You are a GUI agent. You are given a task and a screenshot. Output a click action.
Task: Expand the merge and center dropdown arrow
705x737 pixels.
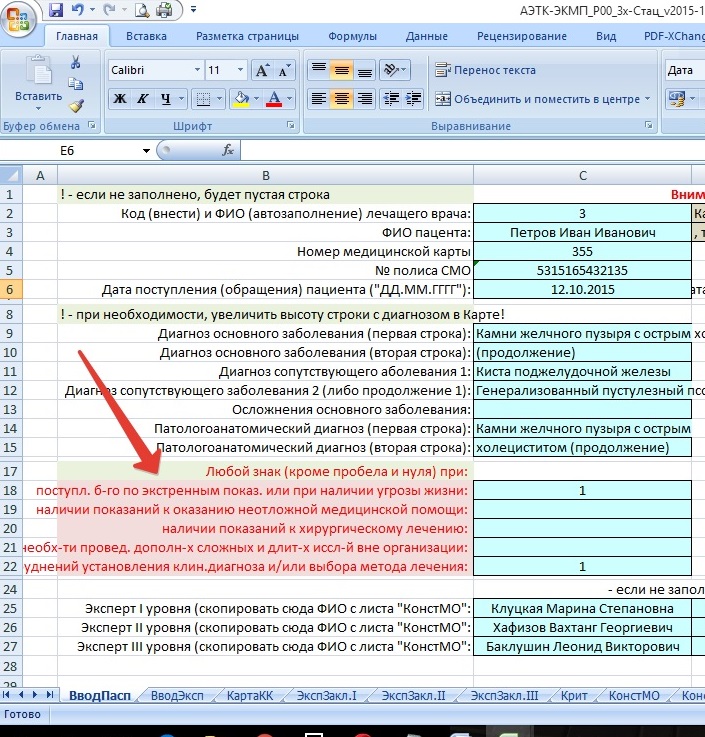647,99
